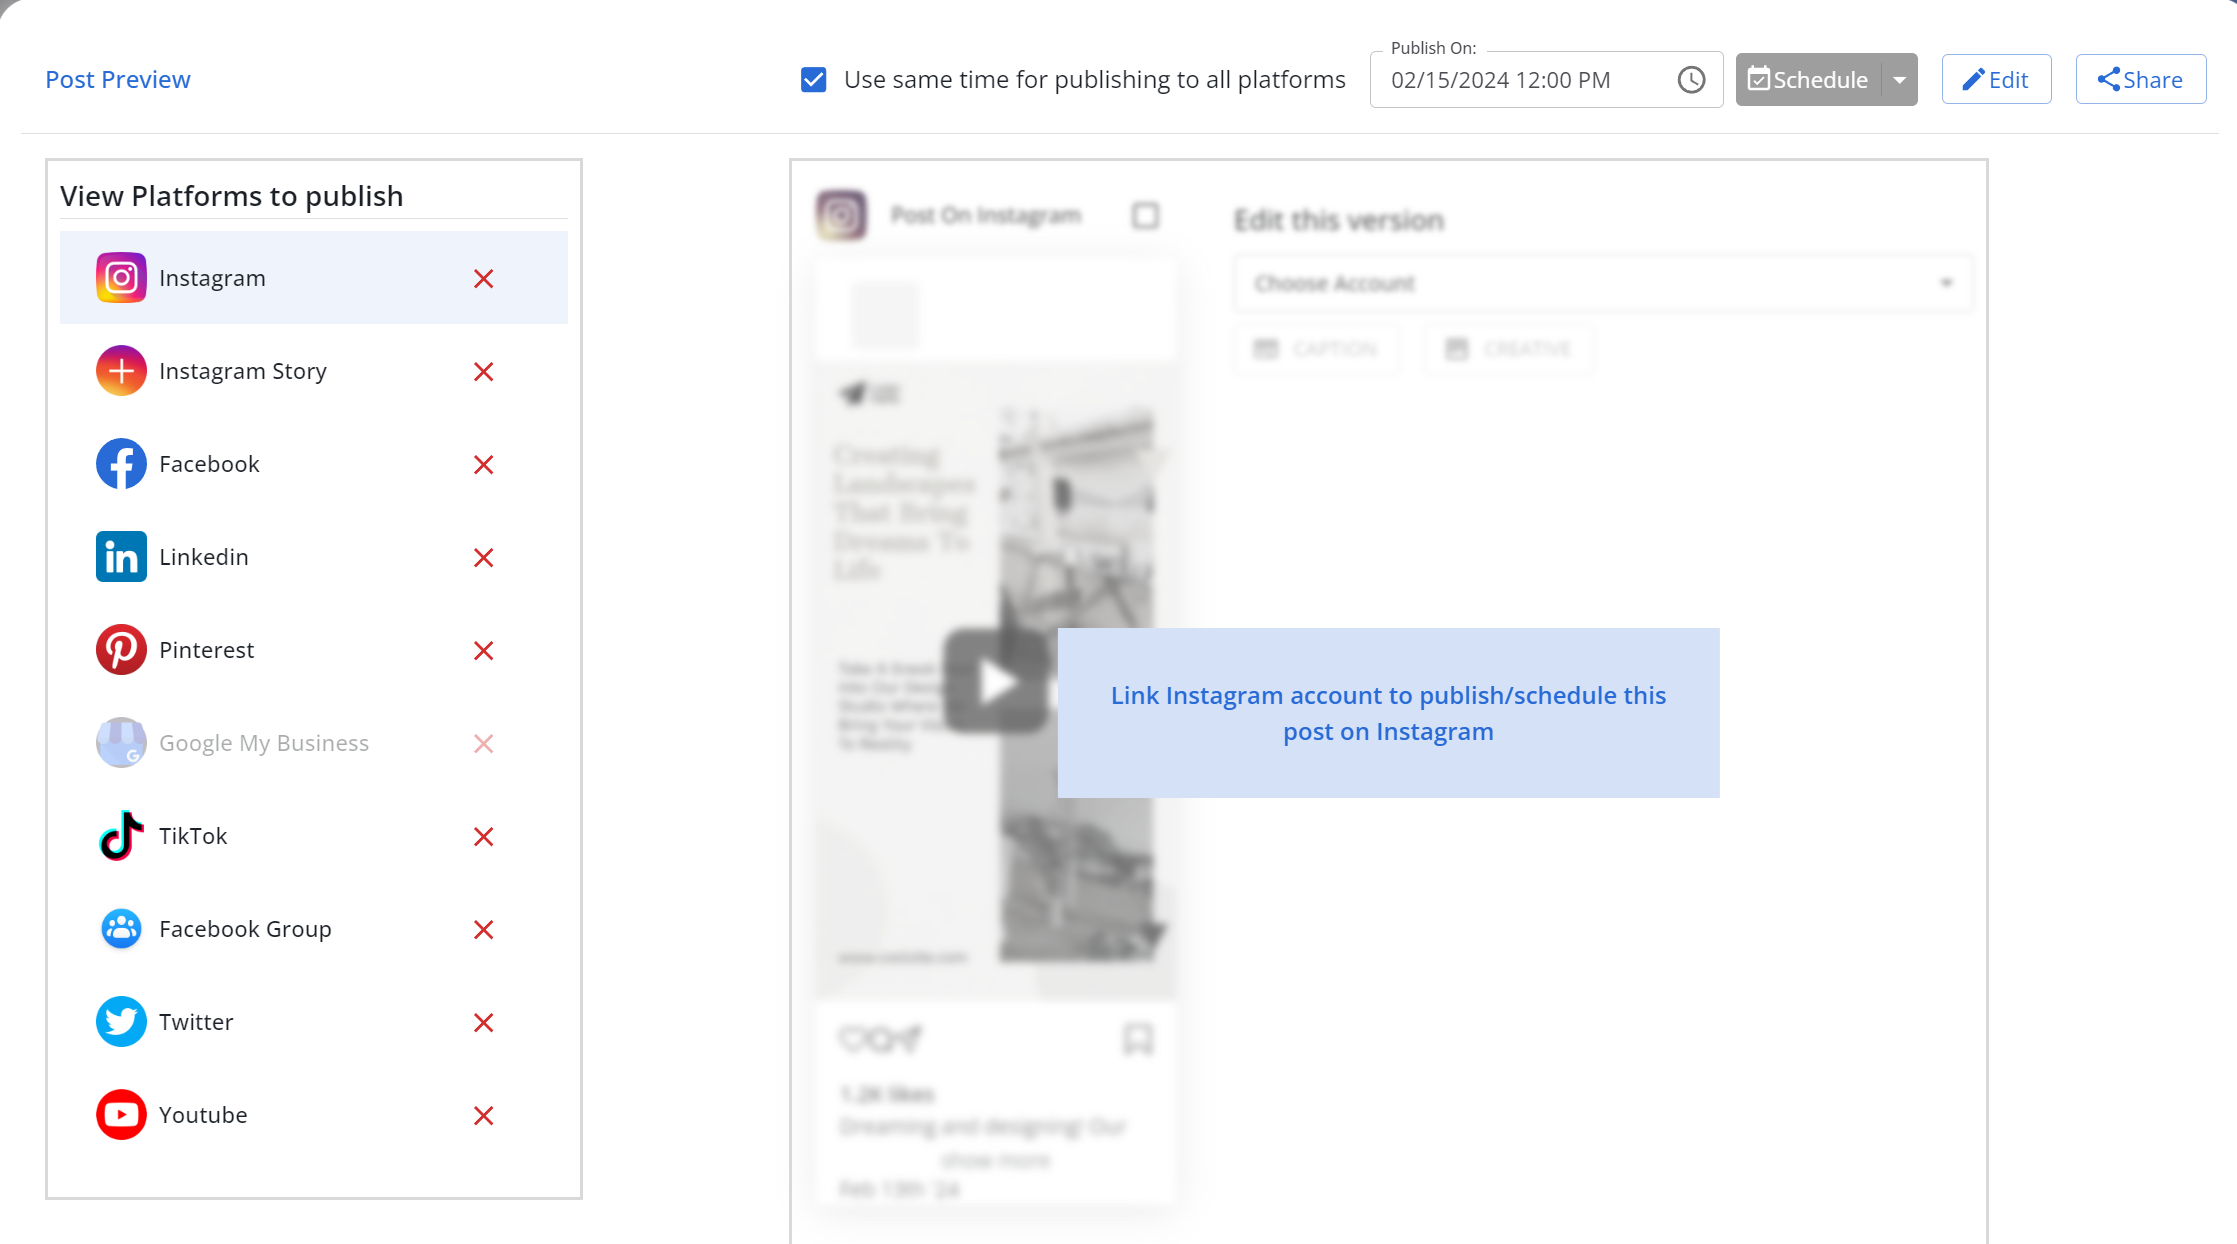
Task: Remove TikTok with its red X
Action: pos(484,837)
